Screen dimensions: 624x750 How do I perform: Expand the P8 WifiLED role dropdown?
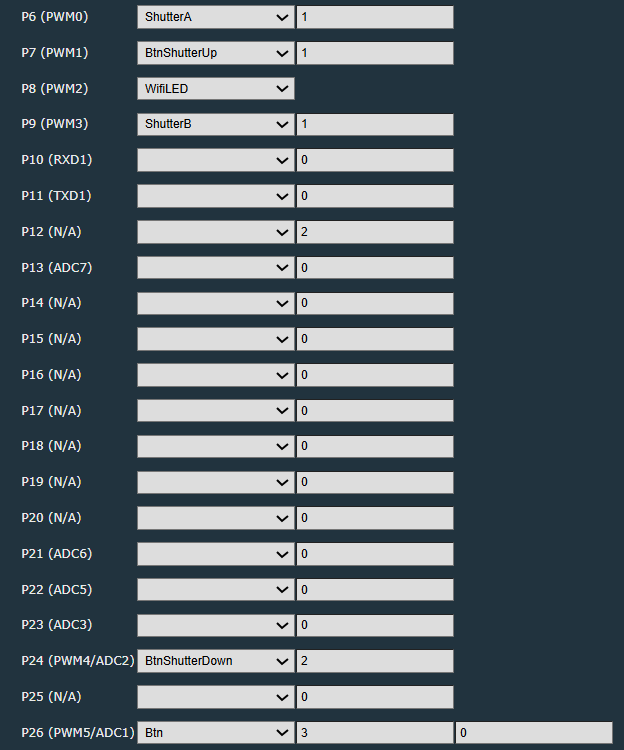tap(215, 89)
